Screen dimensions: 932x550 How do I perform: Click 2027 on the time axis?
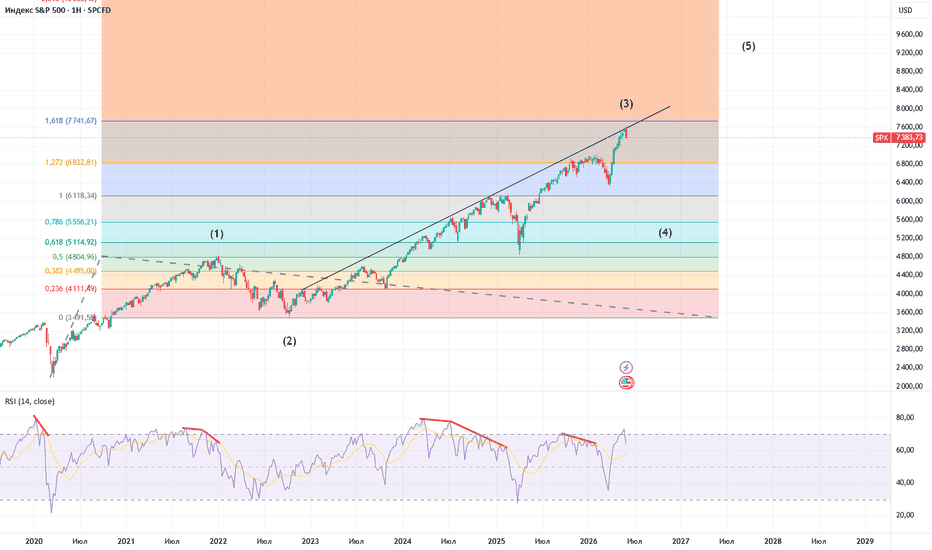pyautogui.click(x=681, y=541)
